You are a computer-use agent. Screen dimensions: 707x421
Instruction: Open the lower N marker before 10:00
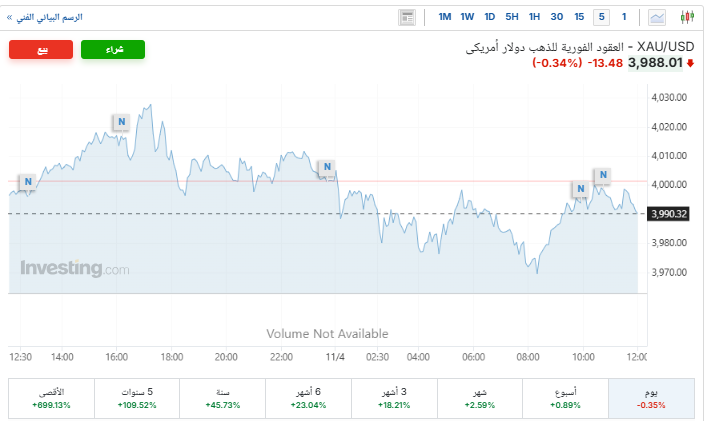579,188
